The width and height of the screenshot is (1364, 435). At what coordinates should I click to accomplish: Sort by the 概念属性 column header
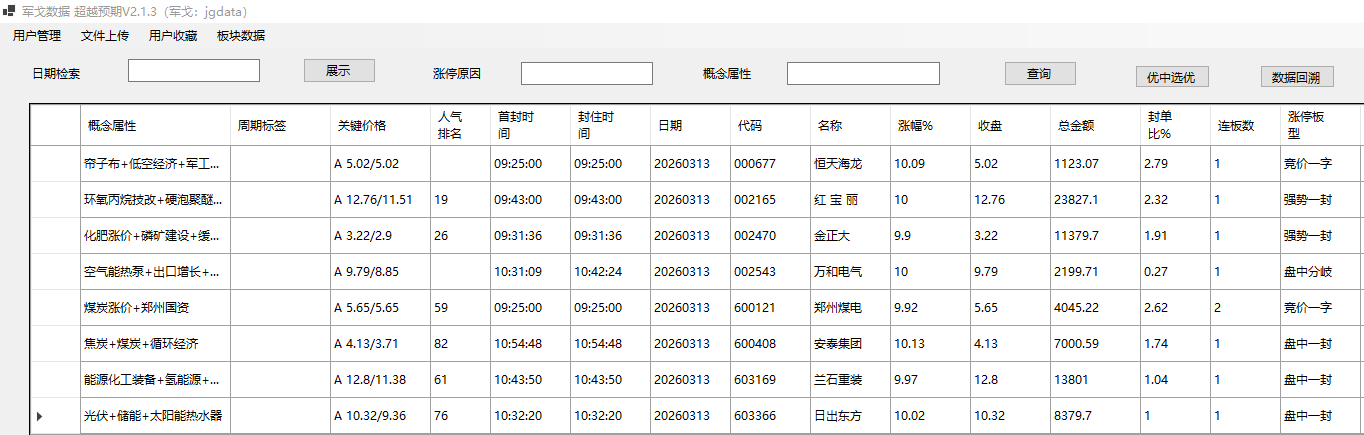click(x=155, y=126)
